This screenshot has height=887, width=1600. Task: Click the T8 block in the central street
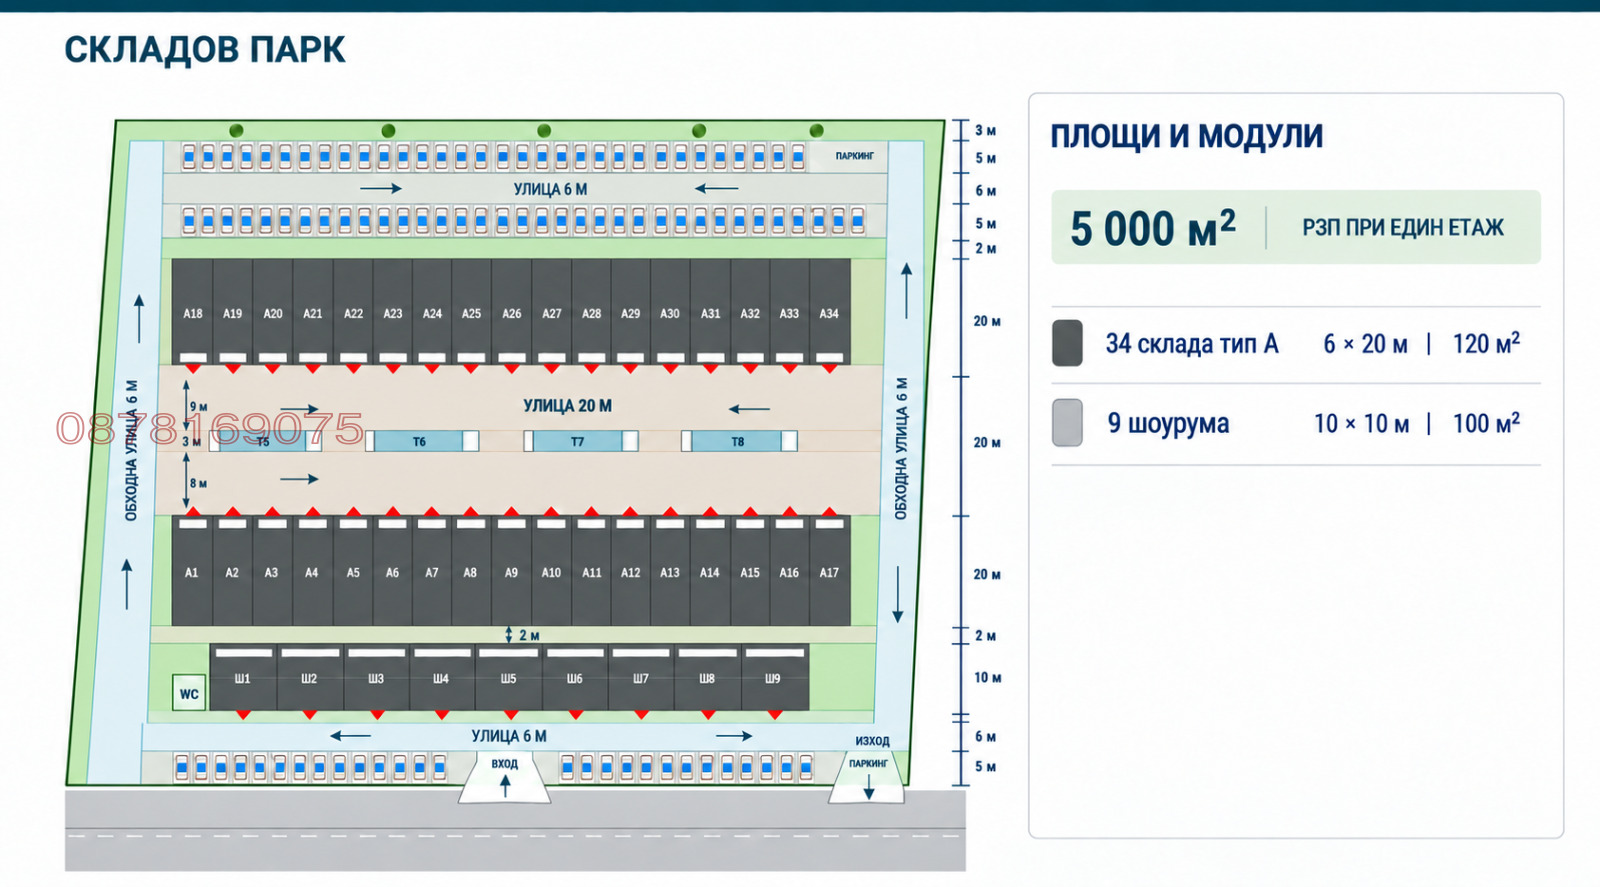(x=740, y=441)
